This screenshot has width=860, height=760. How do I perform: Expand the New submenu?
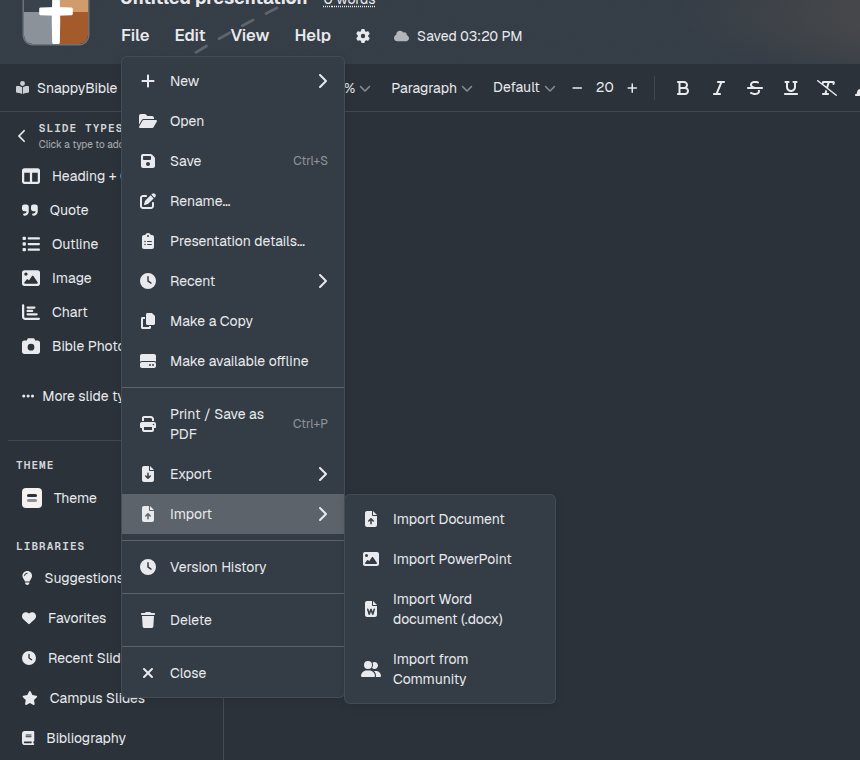(x=233, y=81)
